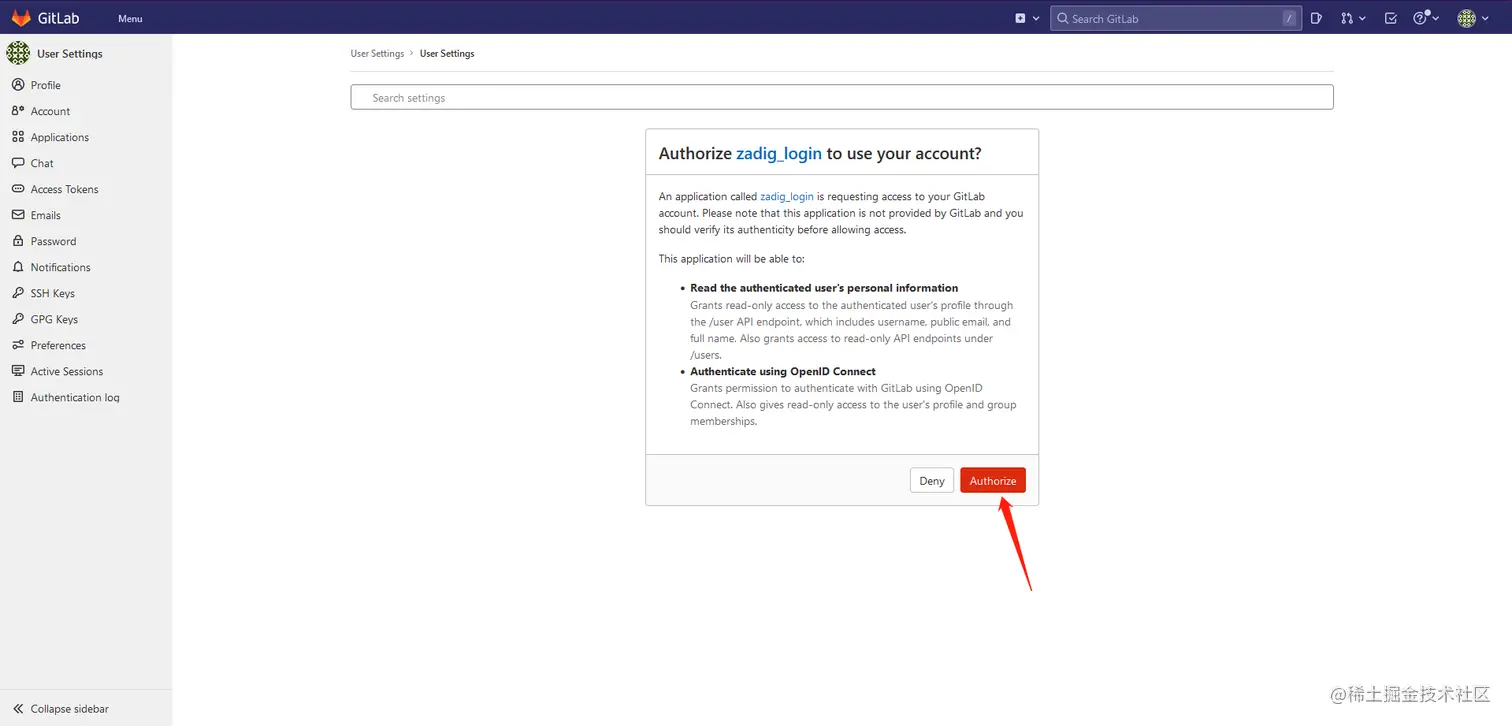
Task: Click the Chat bubble icon
Action: pos(18,163)
